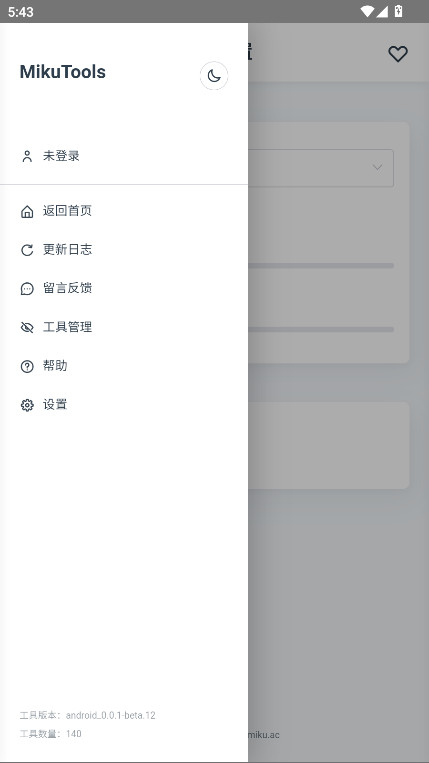Screen dimensions: 429x763
Task: Expand the dimmed dropdown chevron
Action: [x=377, y=167]
